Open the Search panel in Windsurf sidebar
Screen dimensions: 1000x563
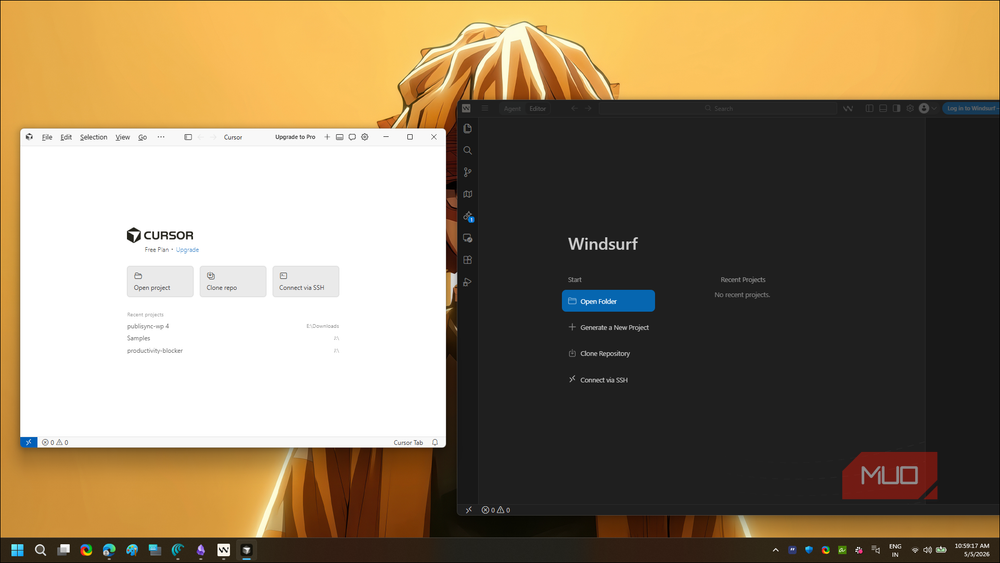(467, 150)
